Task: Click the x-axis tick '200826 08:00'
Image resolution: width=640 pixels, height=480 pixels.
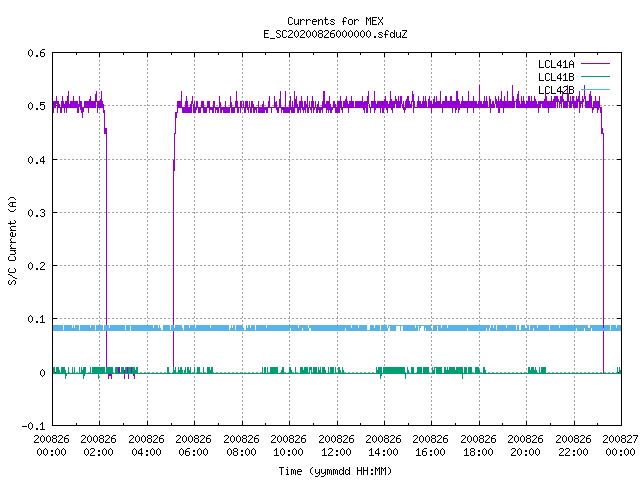Action: click(x=242, y=446)
